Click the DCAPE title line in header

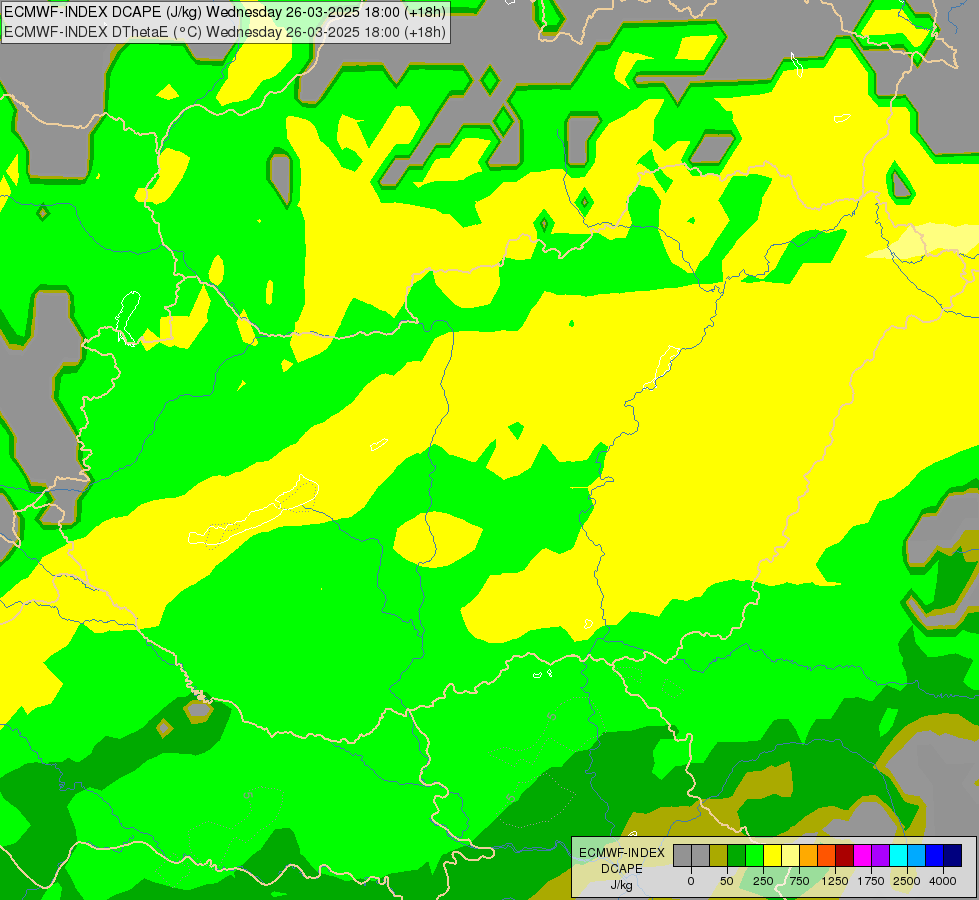(225, 12)
